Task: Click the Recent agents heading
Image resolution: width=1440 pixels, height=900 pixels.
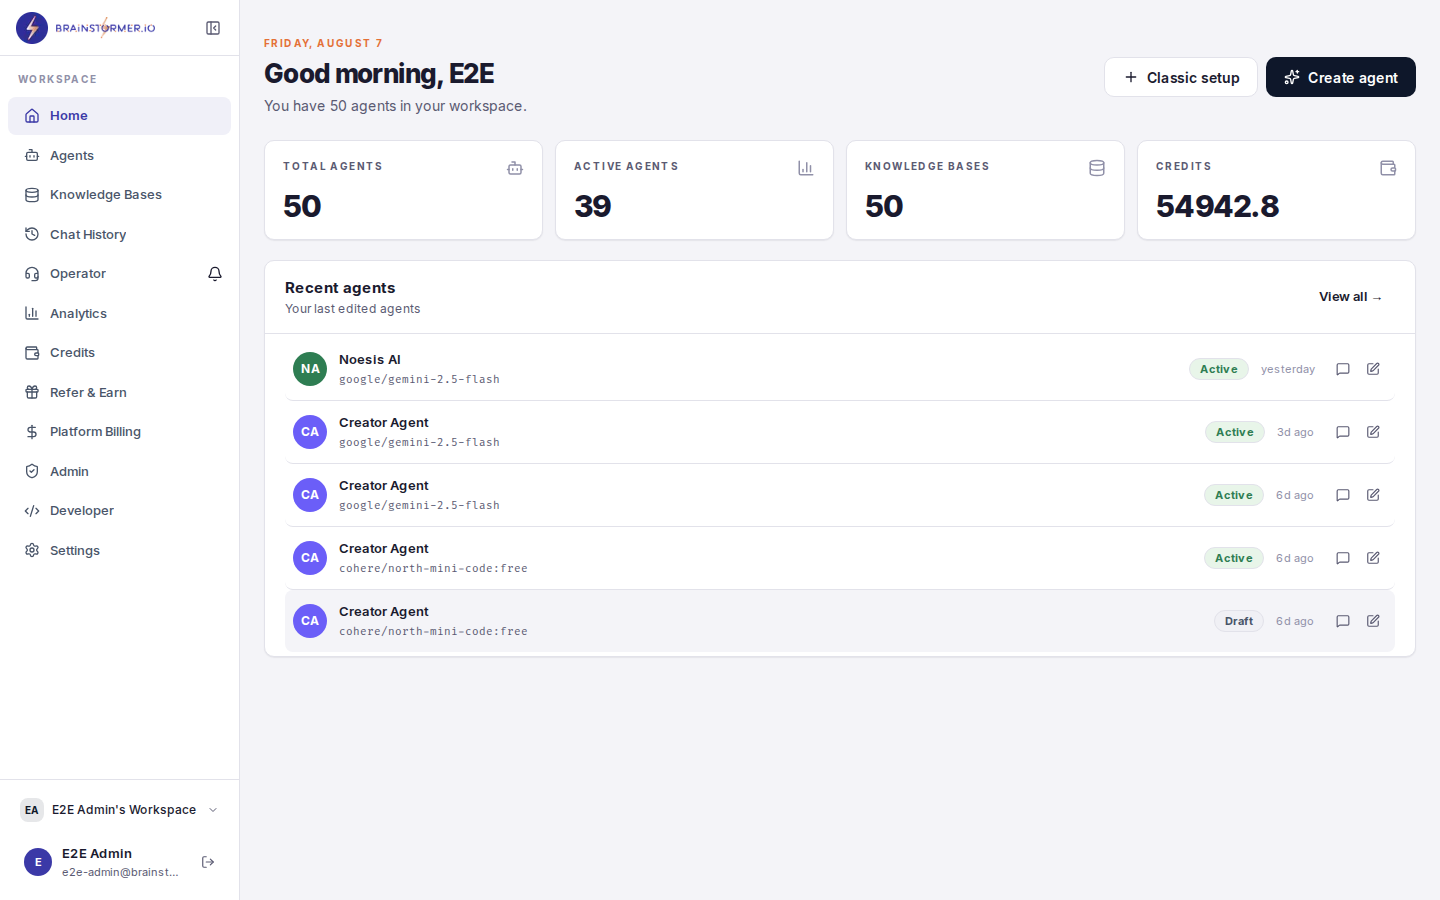Action: pos(340,288)
